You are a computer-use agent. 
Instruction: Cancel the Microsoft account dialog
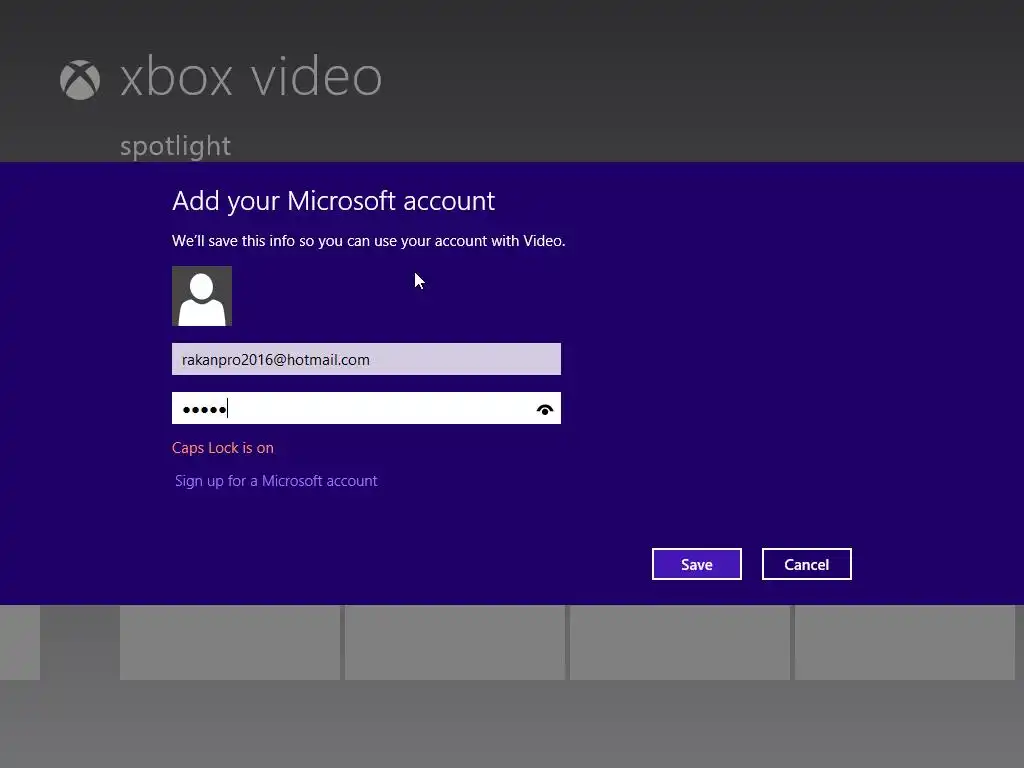tap(807, 564)
